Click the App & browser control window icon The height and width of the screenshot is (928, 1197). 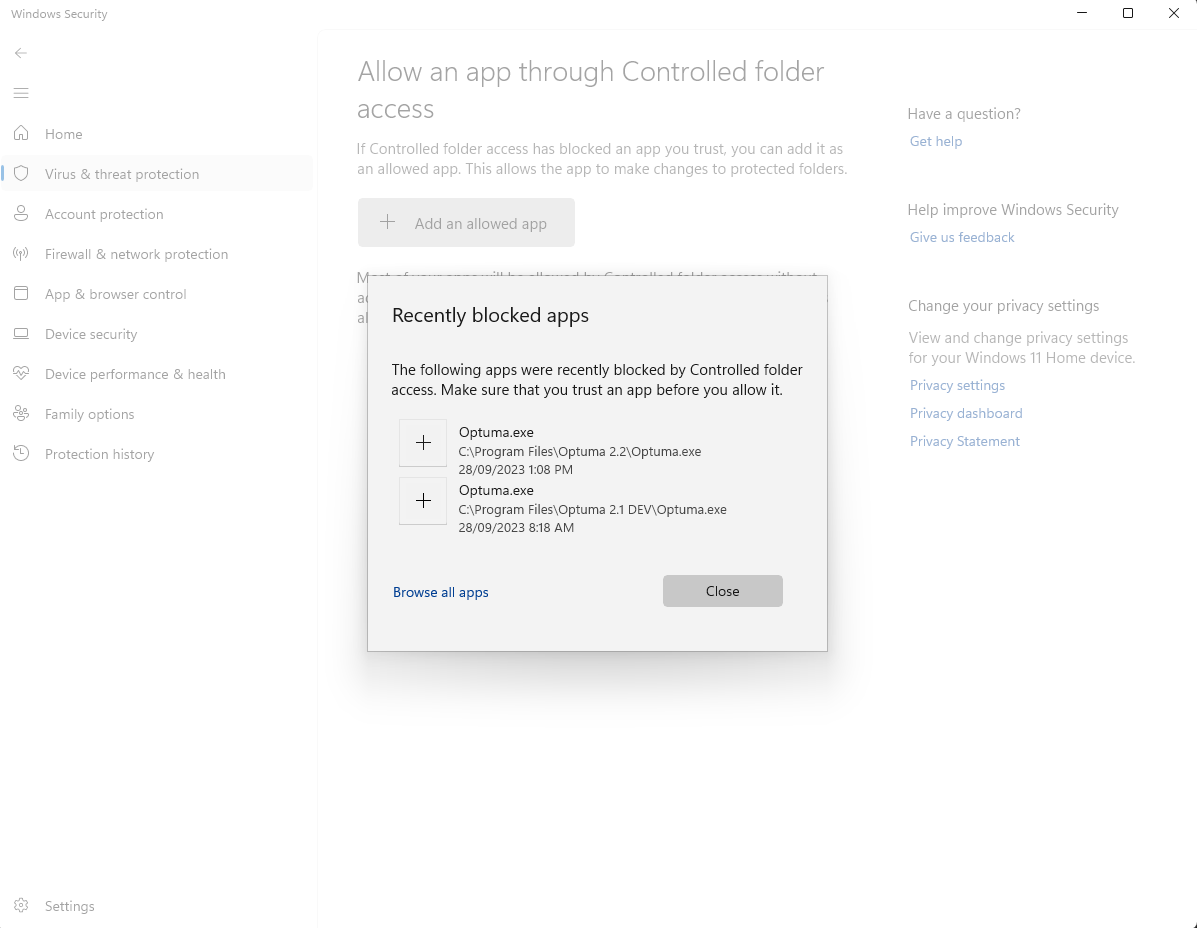[21, 294]
